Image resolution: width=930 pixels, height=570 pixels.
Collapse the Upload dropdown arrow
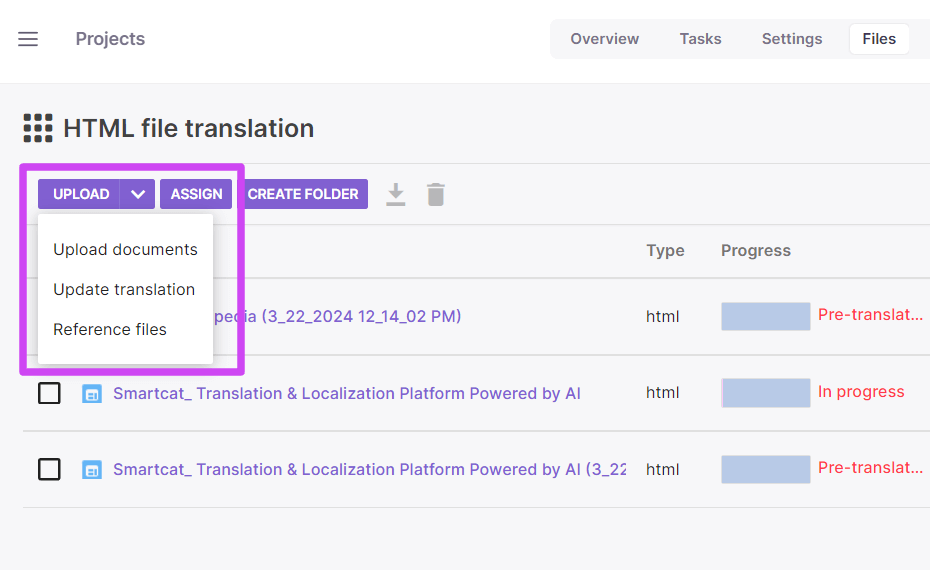click(x=138, y=194)
